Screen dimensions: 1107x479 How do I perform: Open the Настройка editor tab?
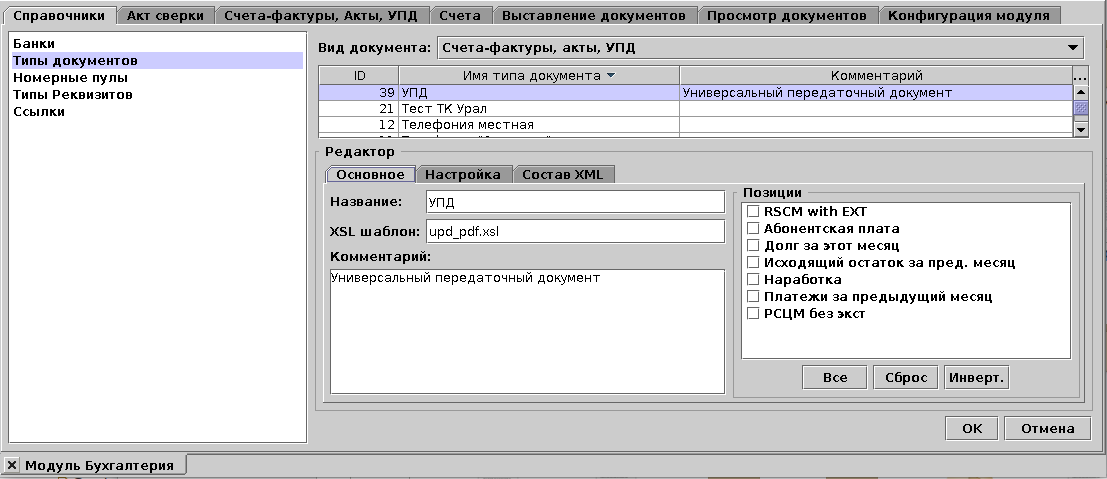pos(462,174)
